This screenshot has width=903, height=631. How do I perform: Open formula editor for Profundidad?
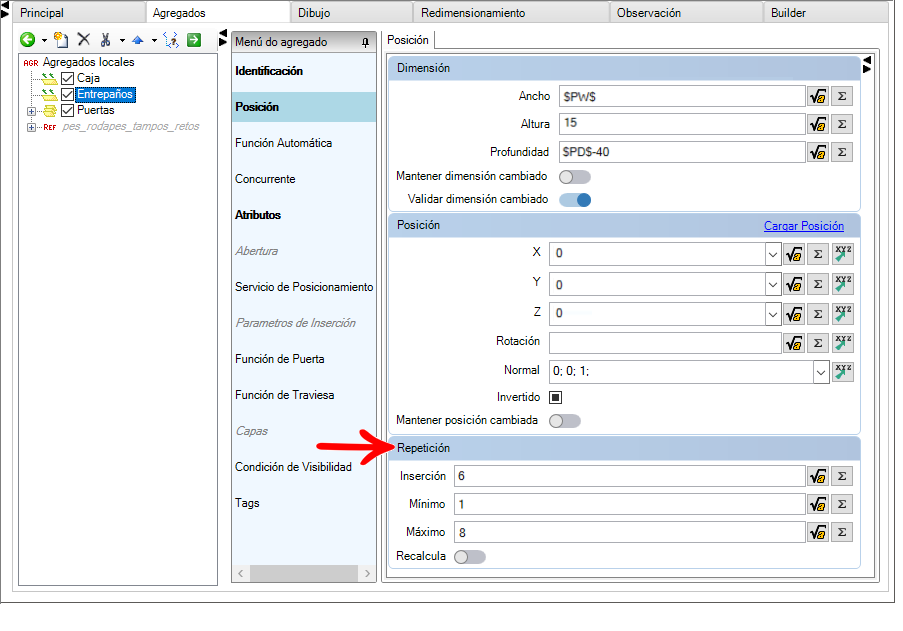[x=818, y=152]
